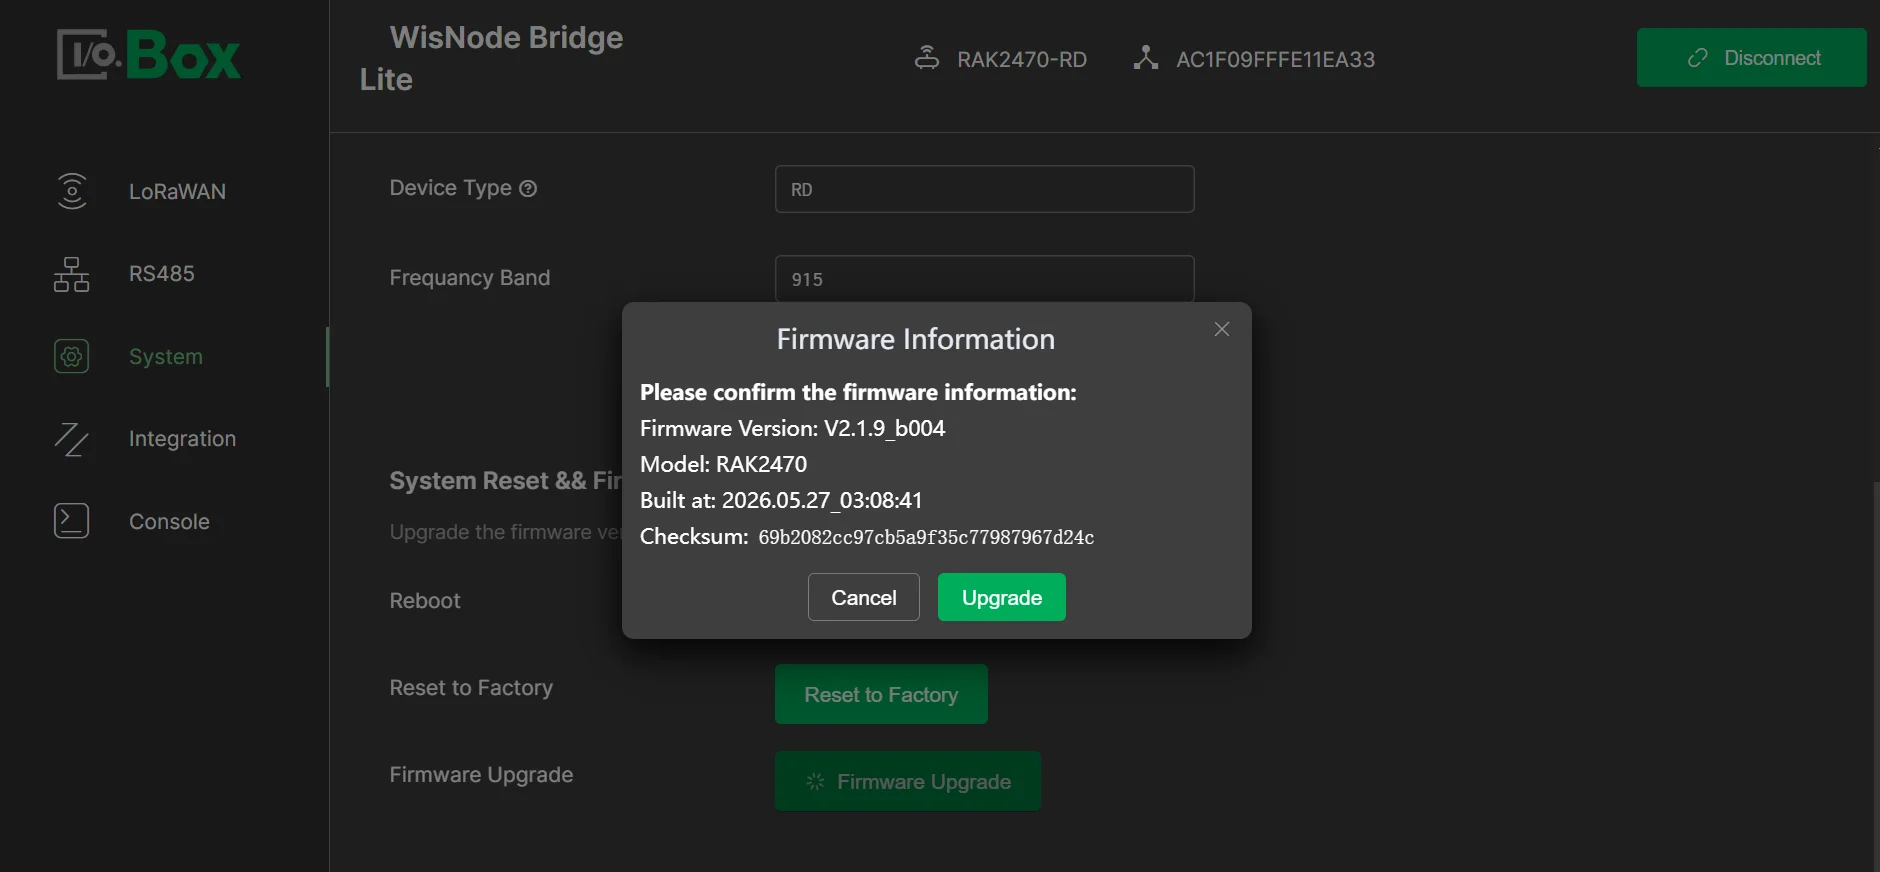Click the Reboot label
The image size is (1880, 872).
click(425, 601)
